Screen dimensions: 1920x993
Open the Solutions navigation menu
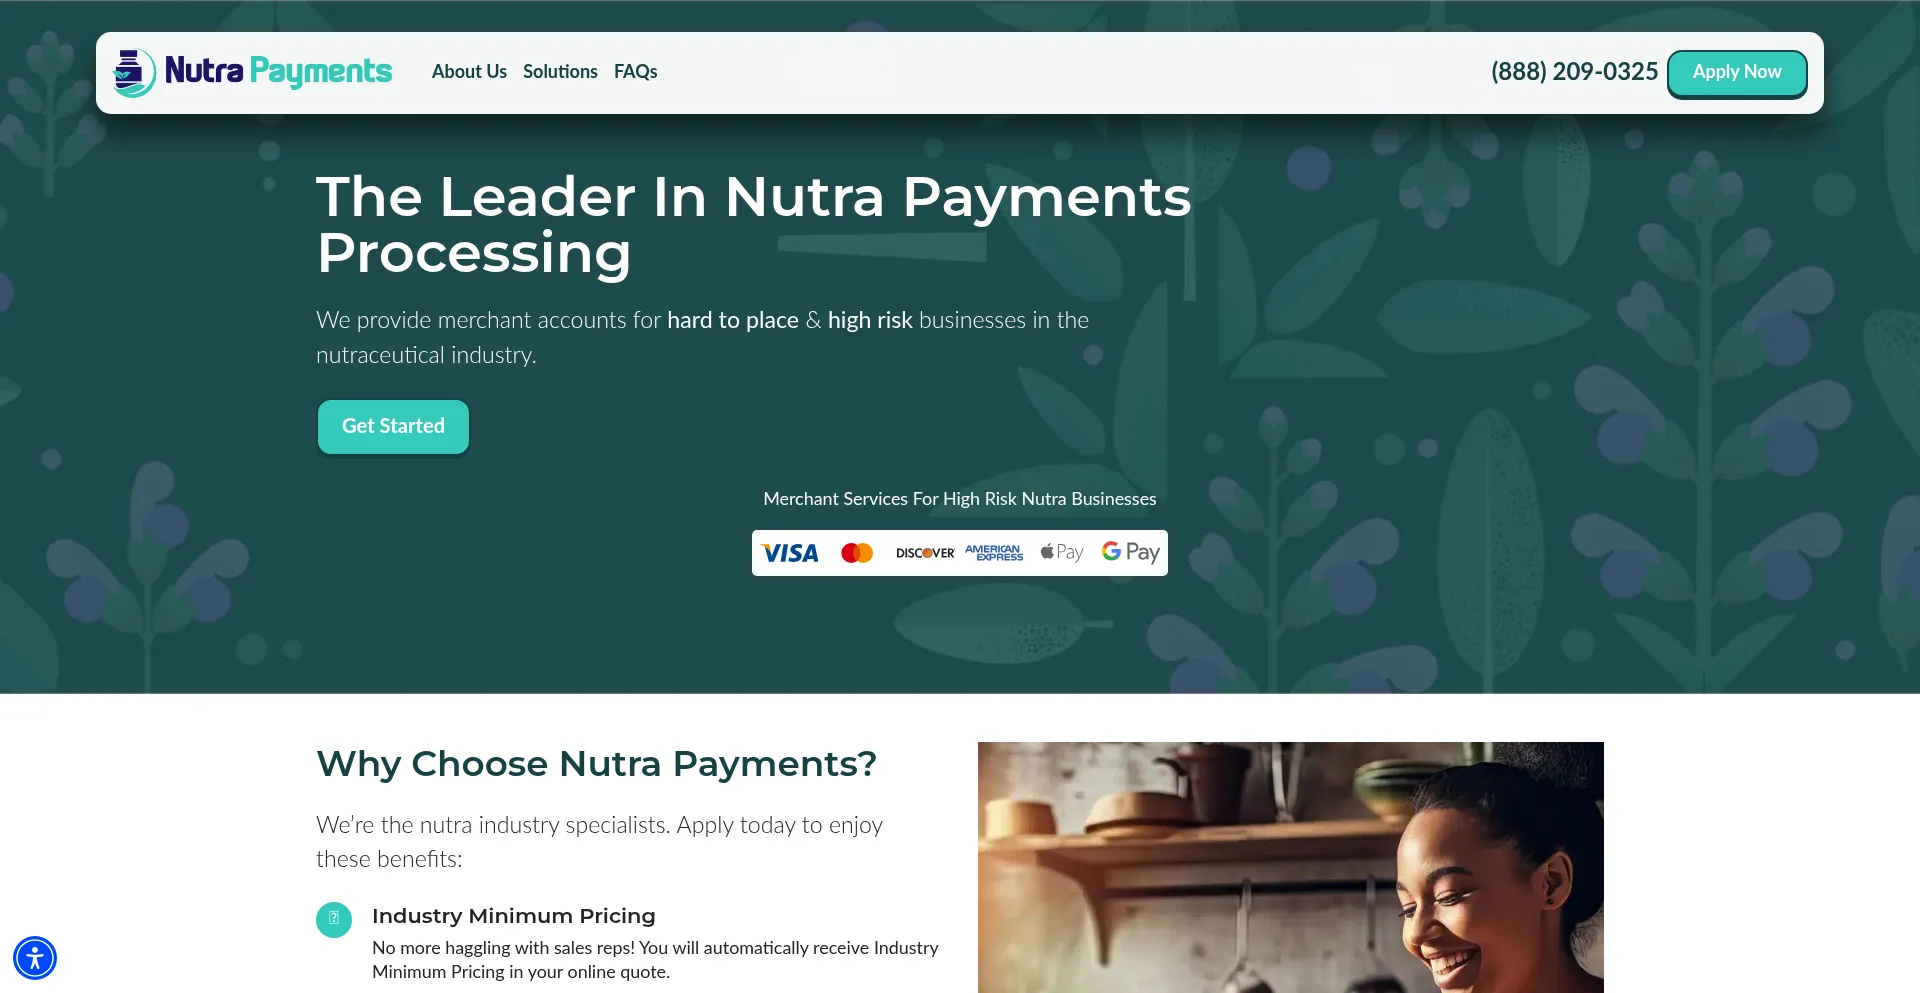tap(560, 72)
